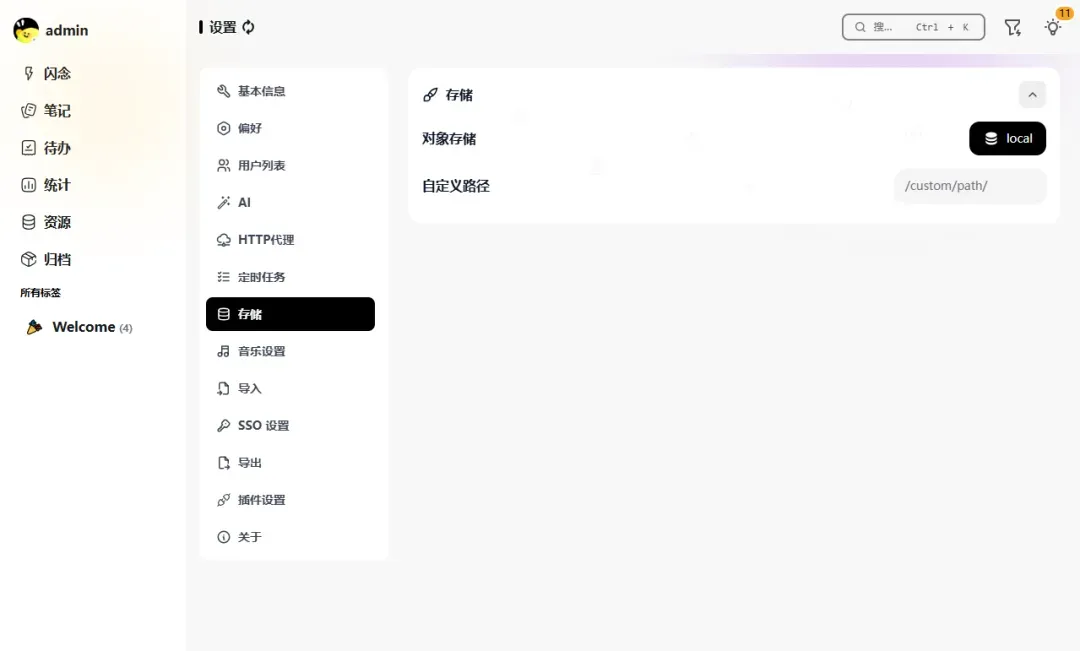Open the local object storage dropdown

(1007, 138)
